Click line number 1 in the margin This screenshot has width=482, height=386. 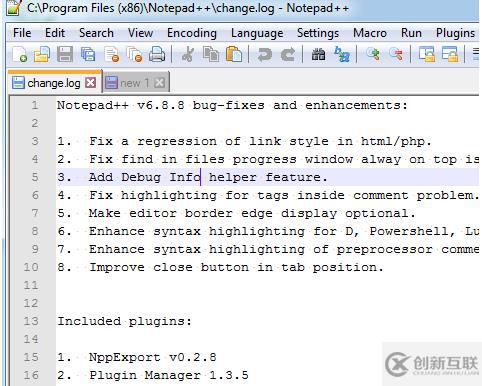35,105
